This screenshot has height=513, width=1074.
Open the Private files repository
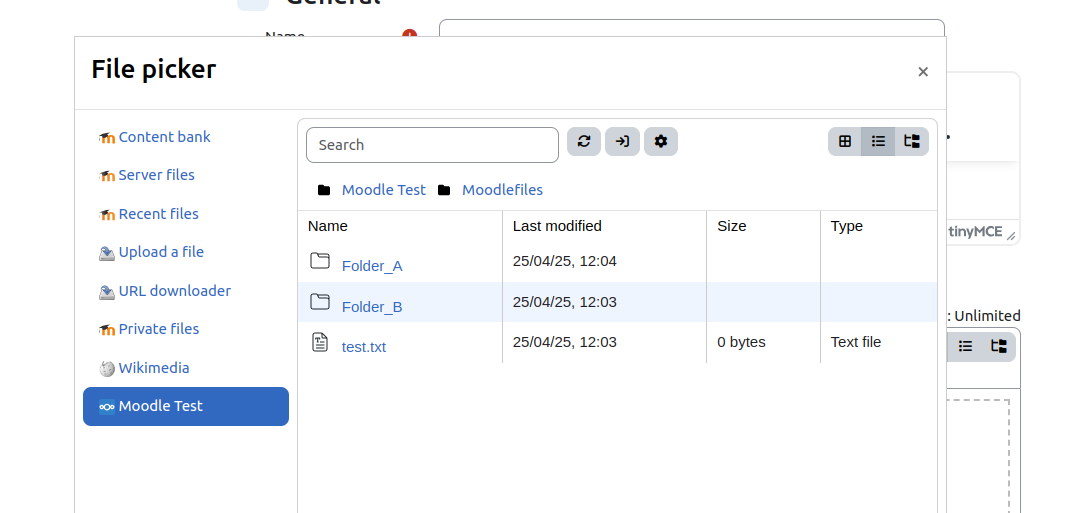coord(159,329)
